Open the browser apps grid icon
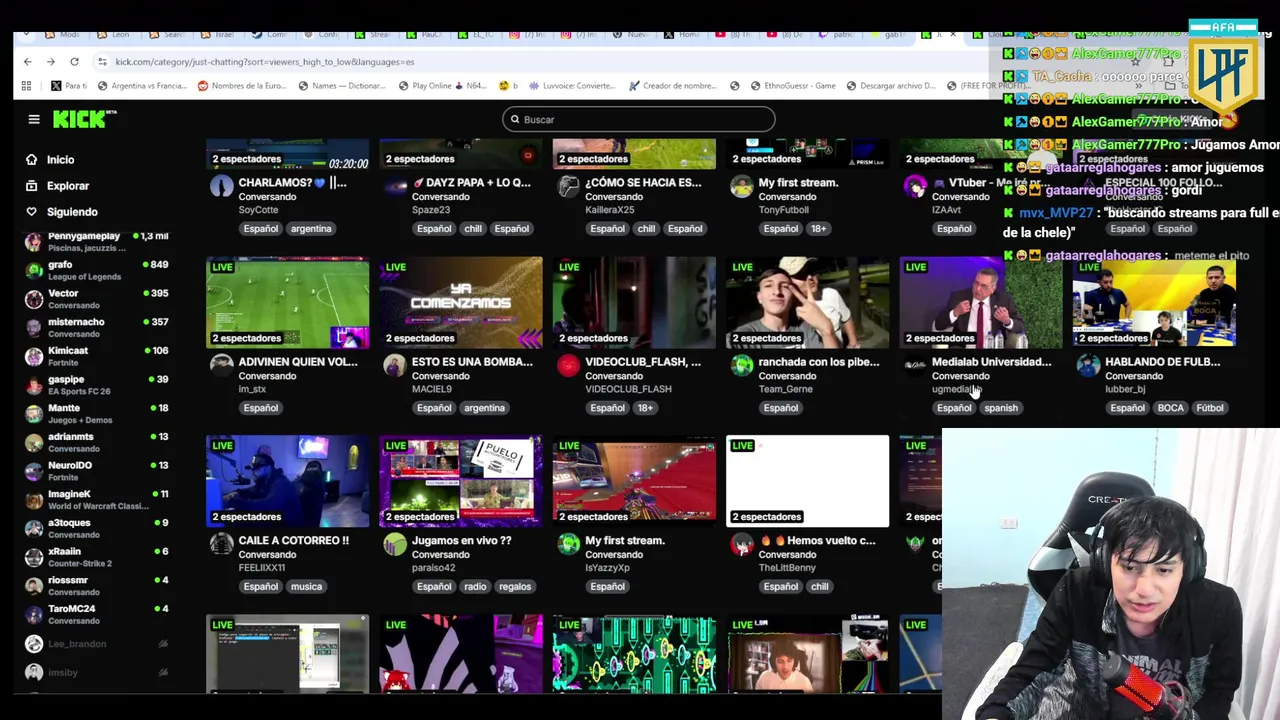This screenshot has height=720, width=1280. [26, 86]
